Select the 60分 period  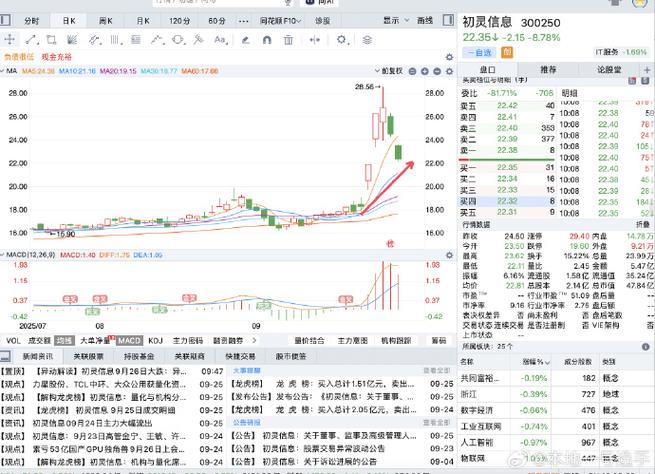click(x=217, y=20)
